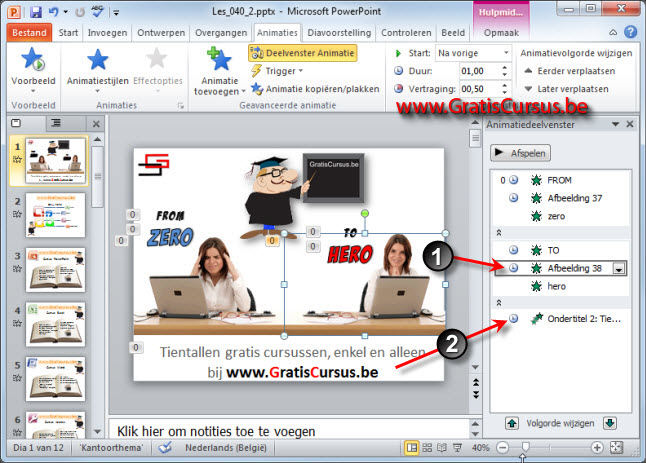646x463 pixels.
Task: Collapse the ribbon with the caret icon
Action: [x=613, y=33]
